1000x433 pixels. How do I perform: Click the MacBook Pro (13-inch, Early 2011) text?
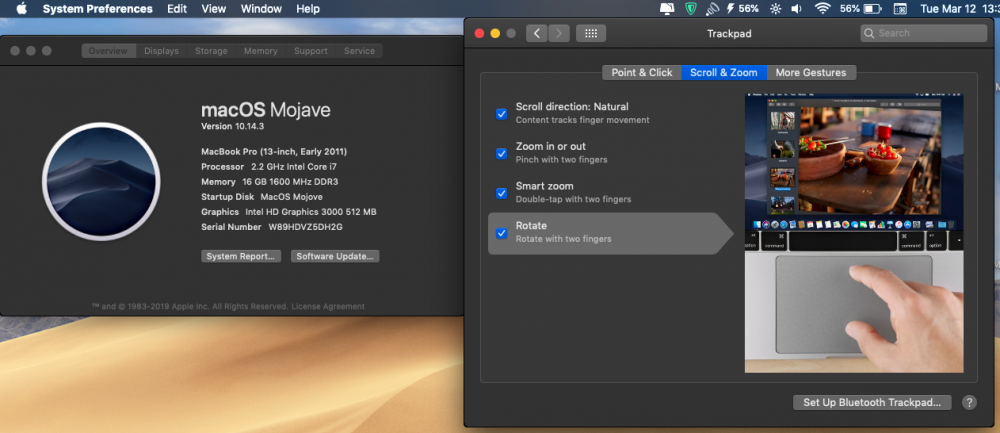click(x=274, y=152)
